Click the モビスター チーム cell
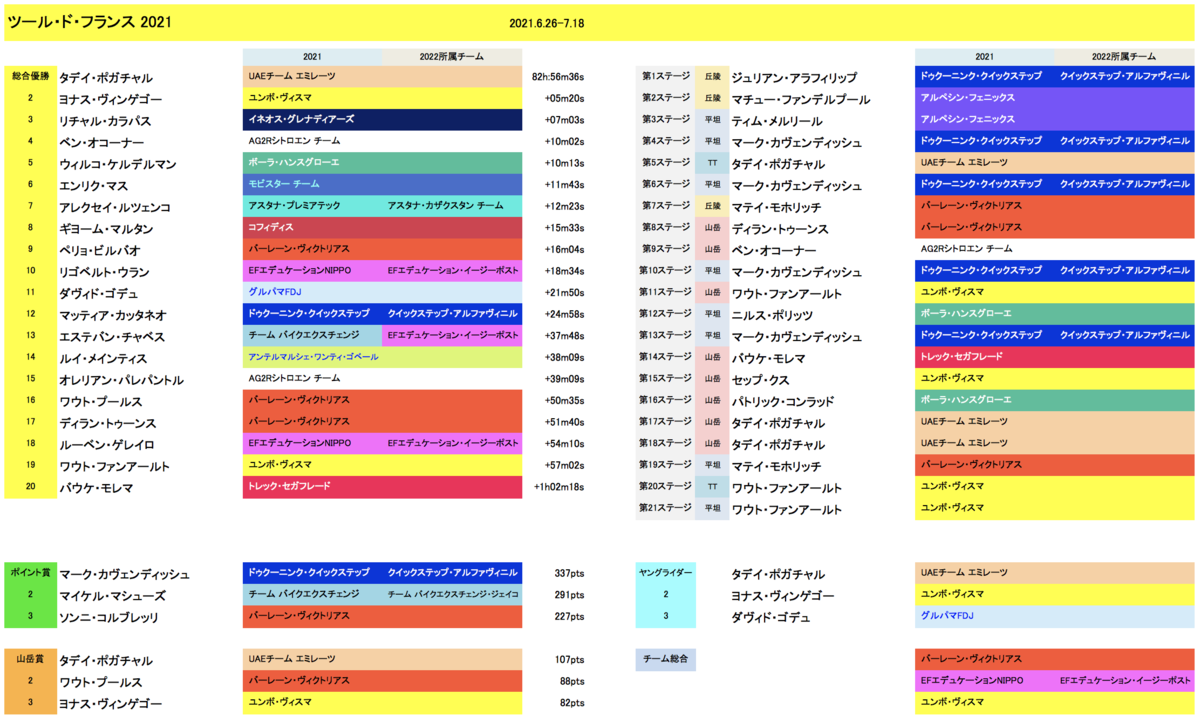1200x722 pixels. pyautogui.click(x=382, y=184)
